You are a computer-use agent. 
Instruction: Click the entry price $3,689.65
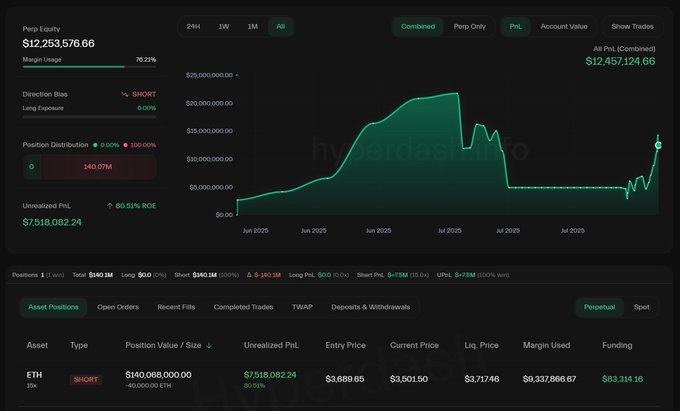(x=345, y=379)
